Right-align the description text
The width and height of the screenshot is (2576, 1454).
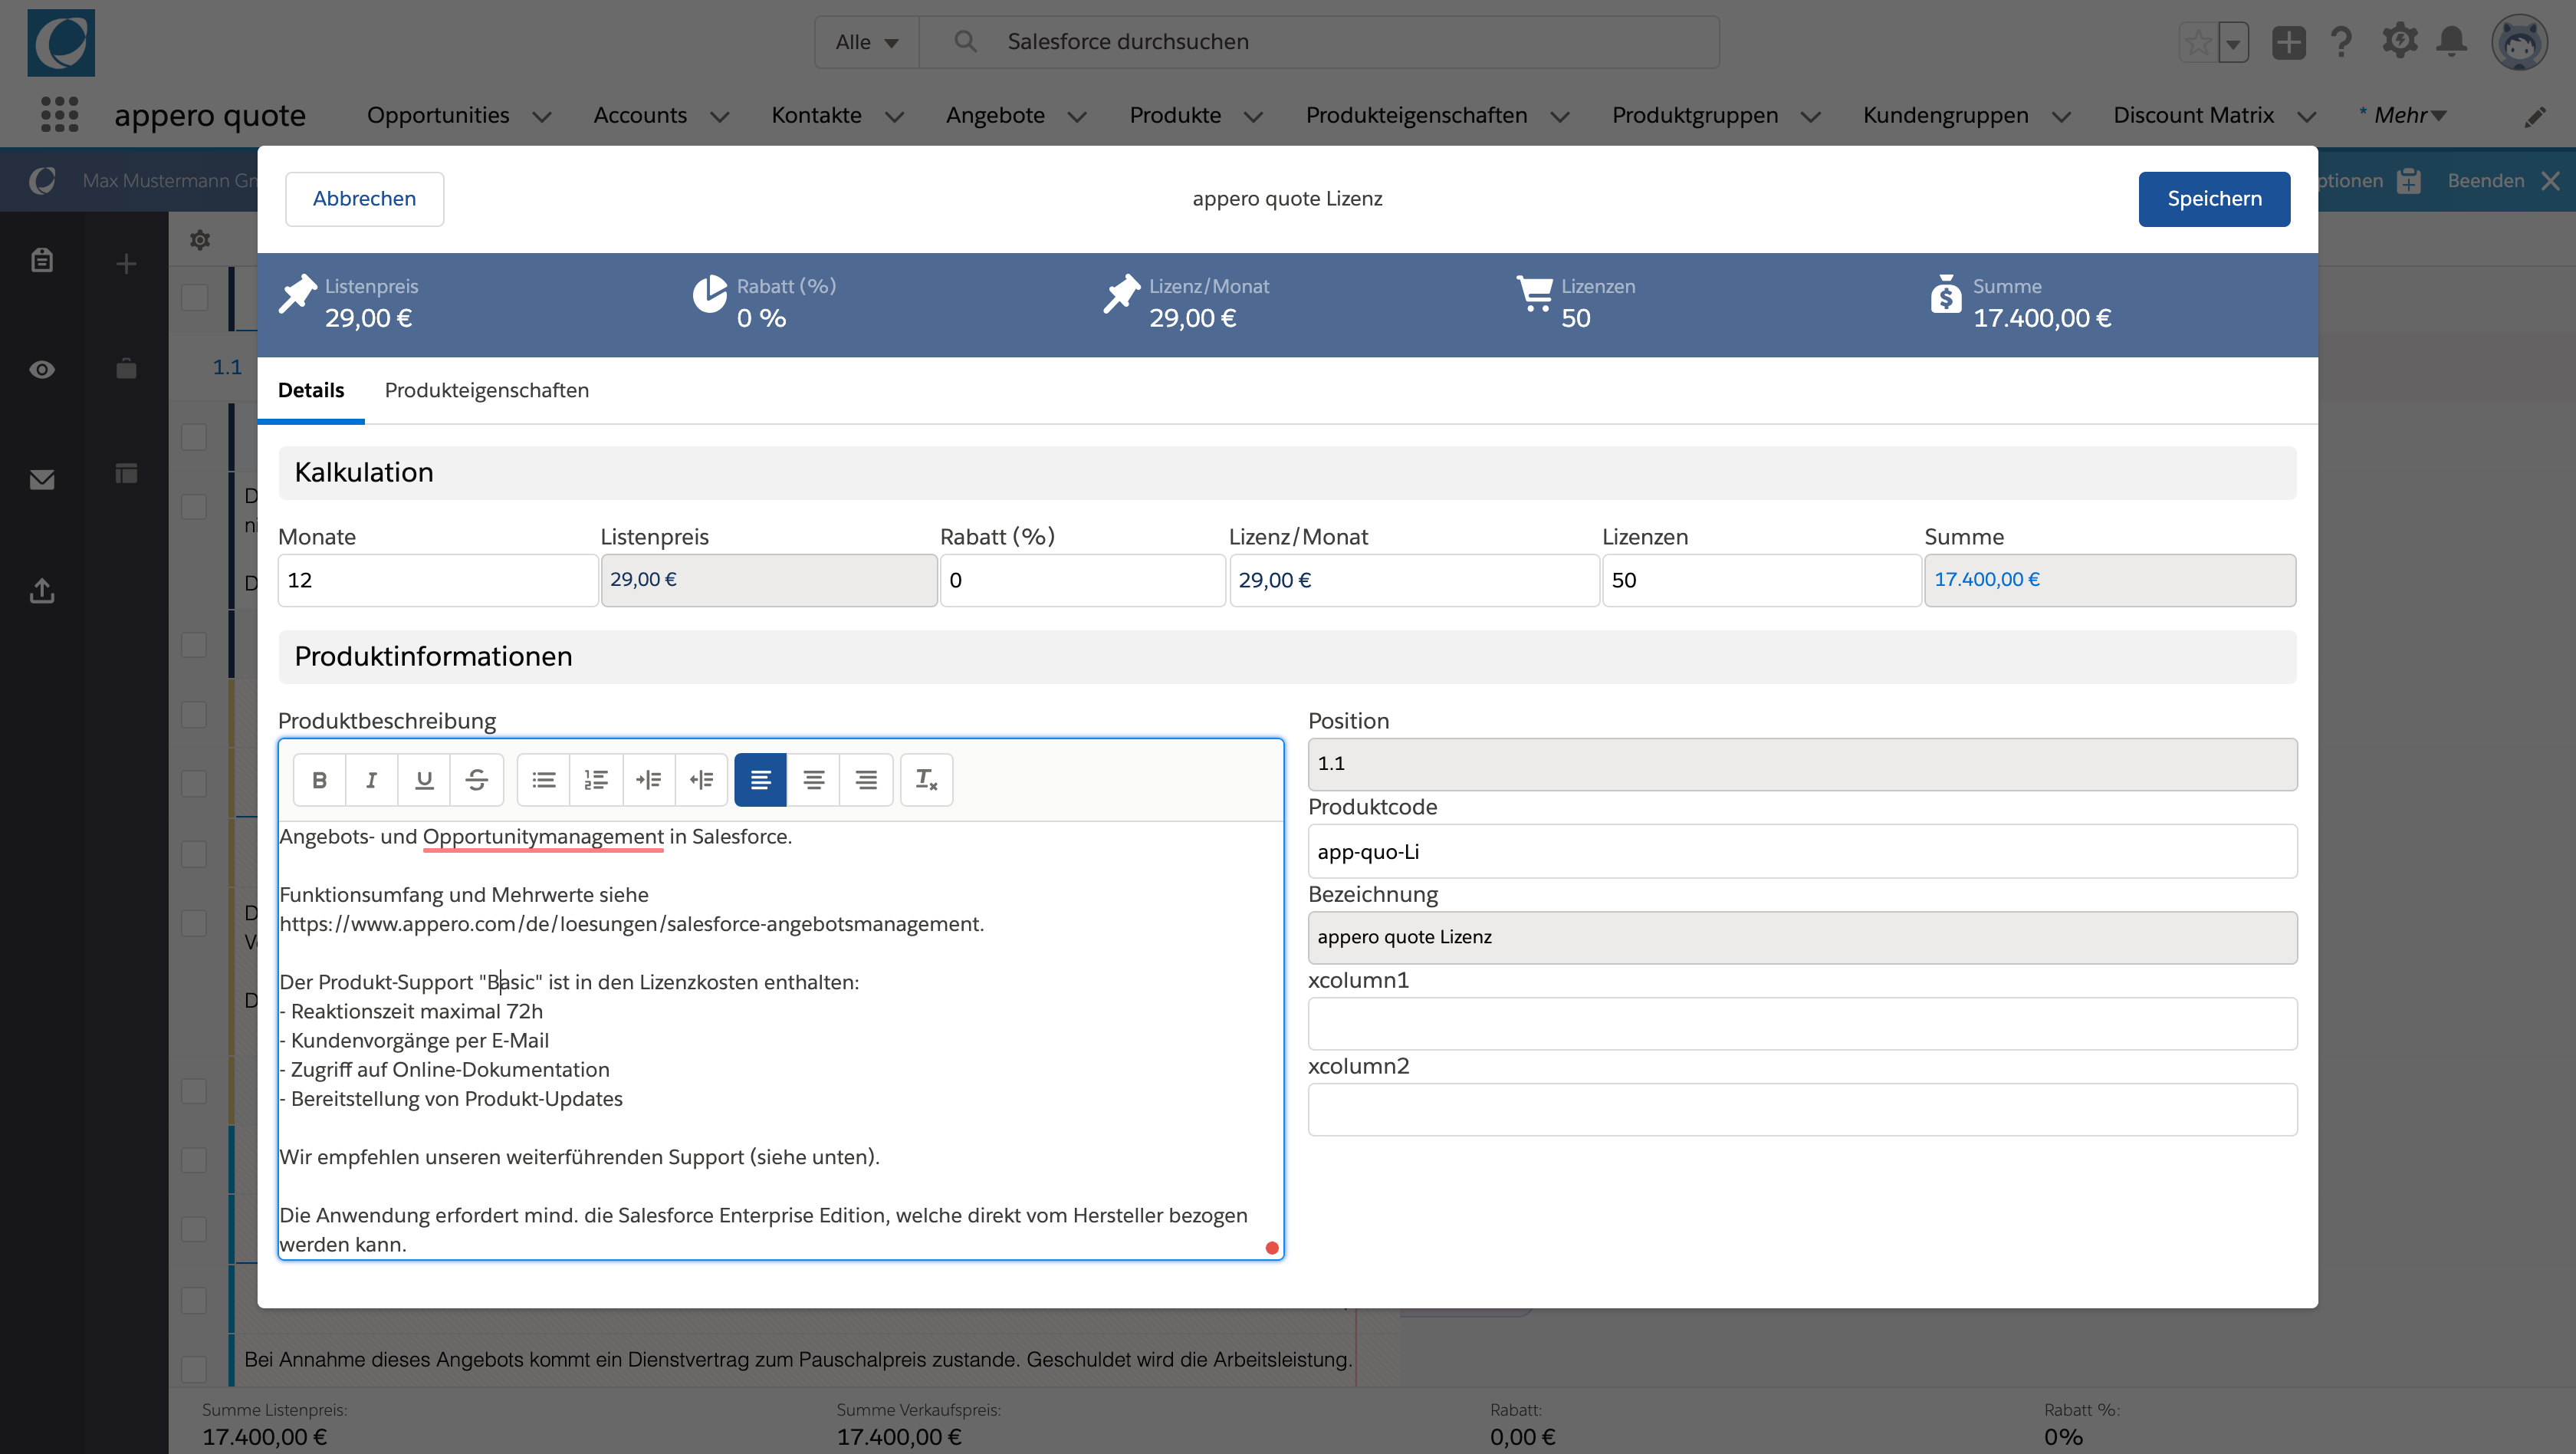pos(866,780)
